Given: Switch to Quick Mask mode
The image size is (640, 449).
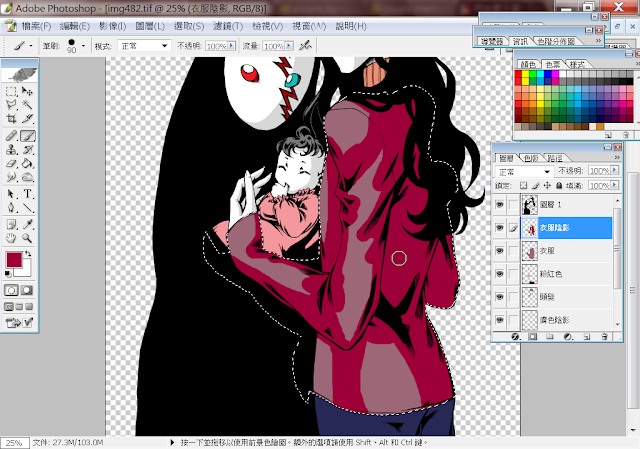Looking at the screenshot, I should point(27,290).
